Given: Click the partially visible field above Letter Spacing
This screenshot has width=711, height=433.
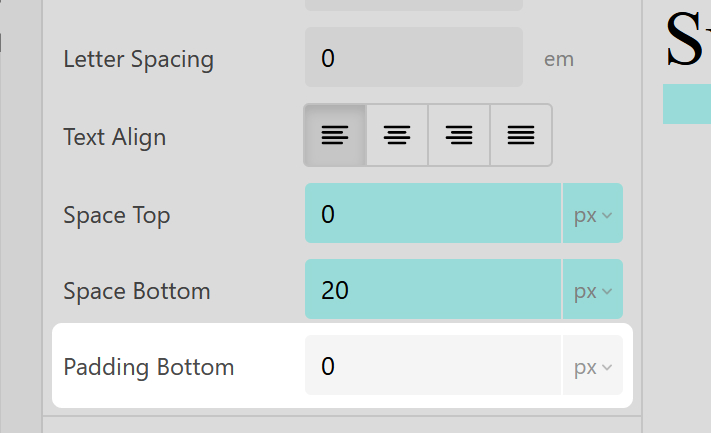Looking at the screenshot, I should click(x=413, y=5).
